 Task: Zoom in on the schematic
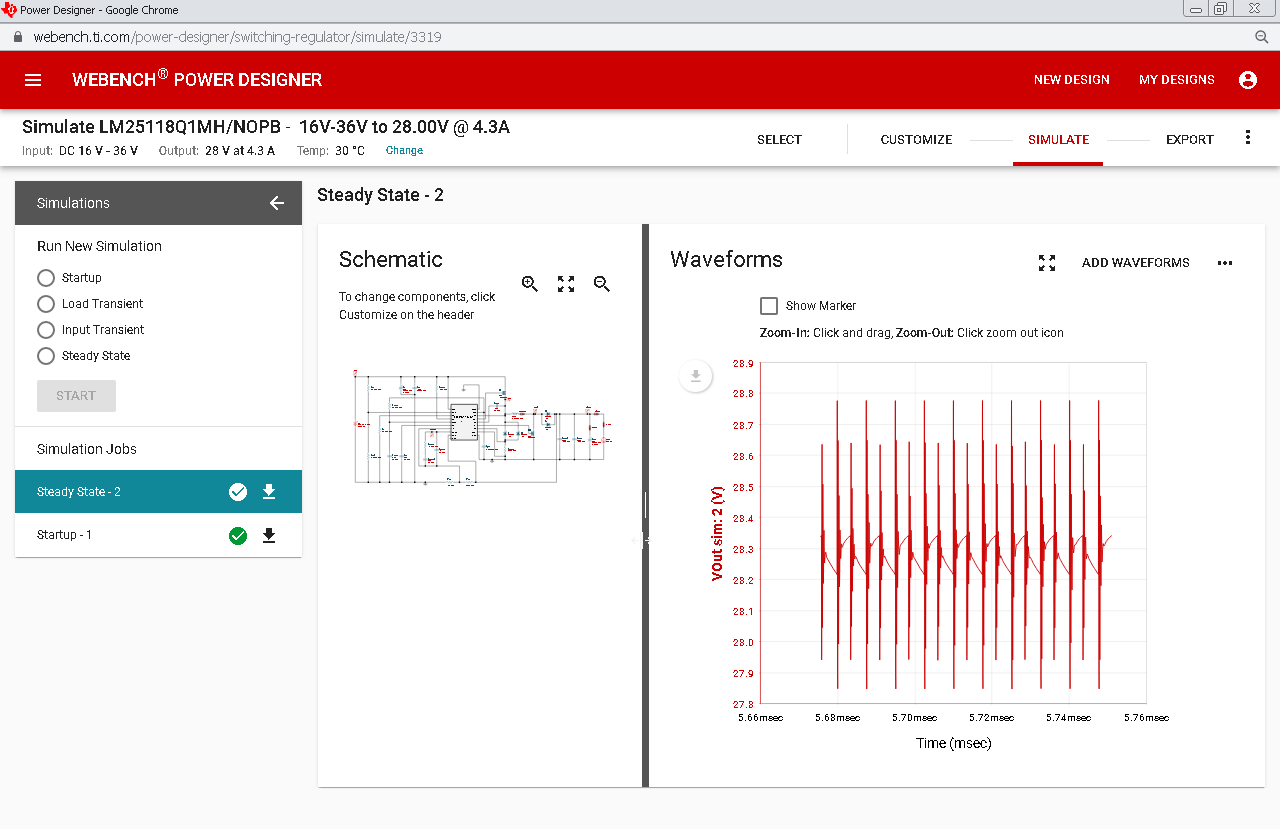tap(530, 284)
